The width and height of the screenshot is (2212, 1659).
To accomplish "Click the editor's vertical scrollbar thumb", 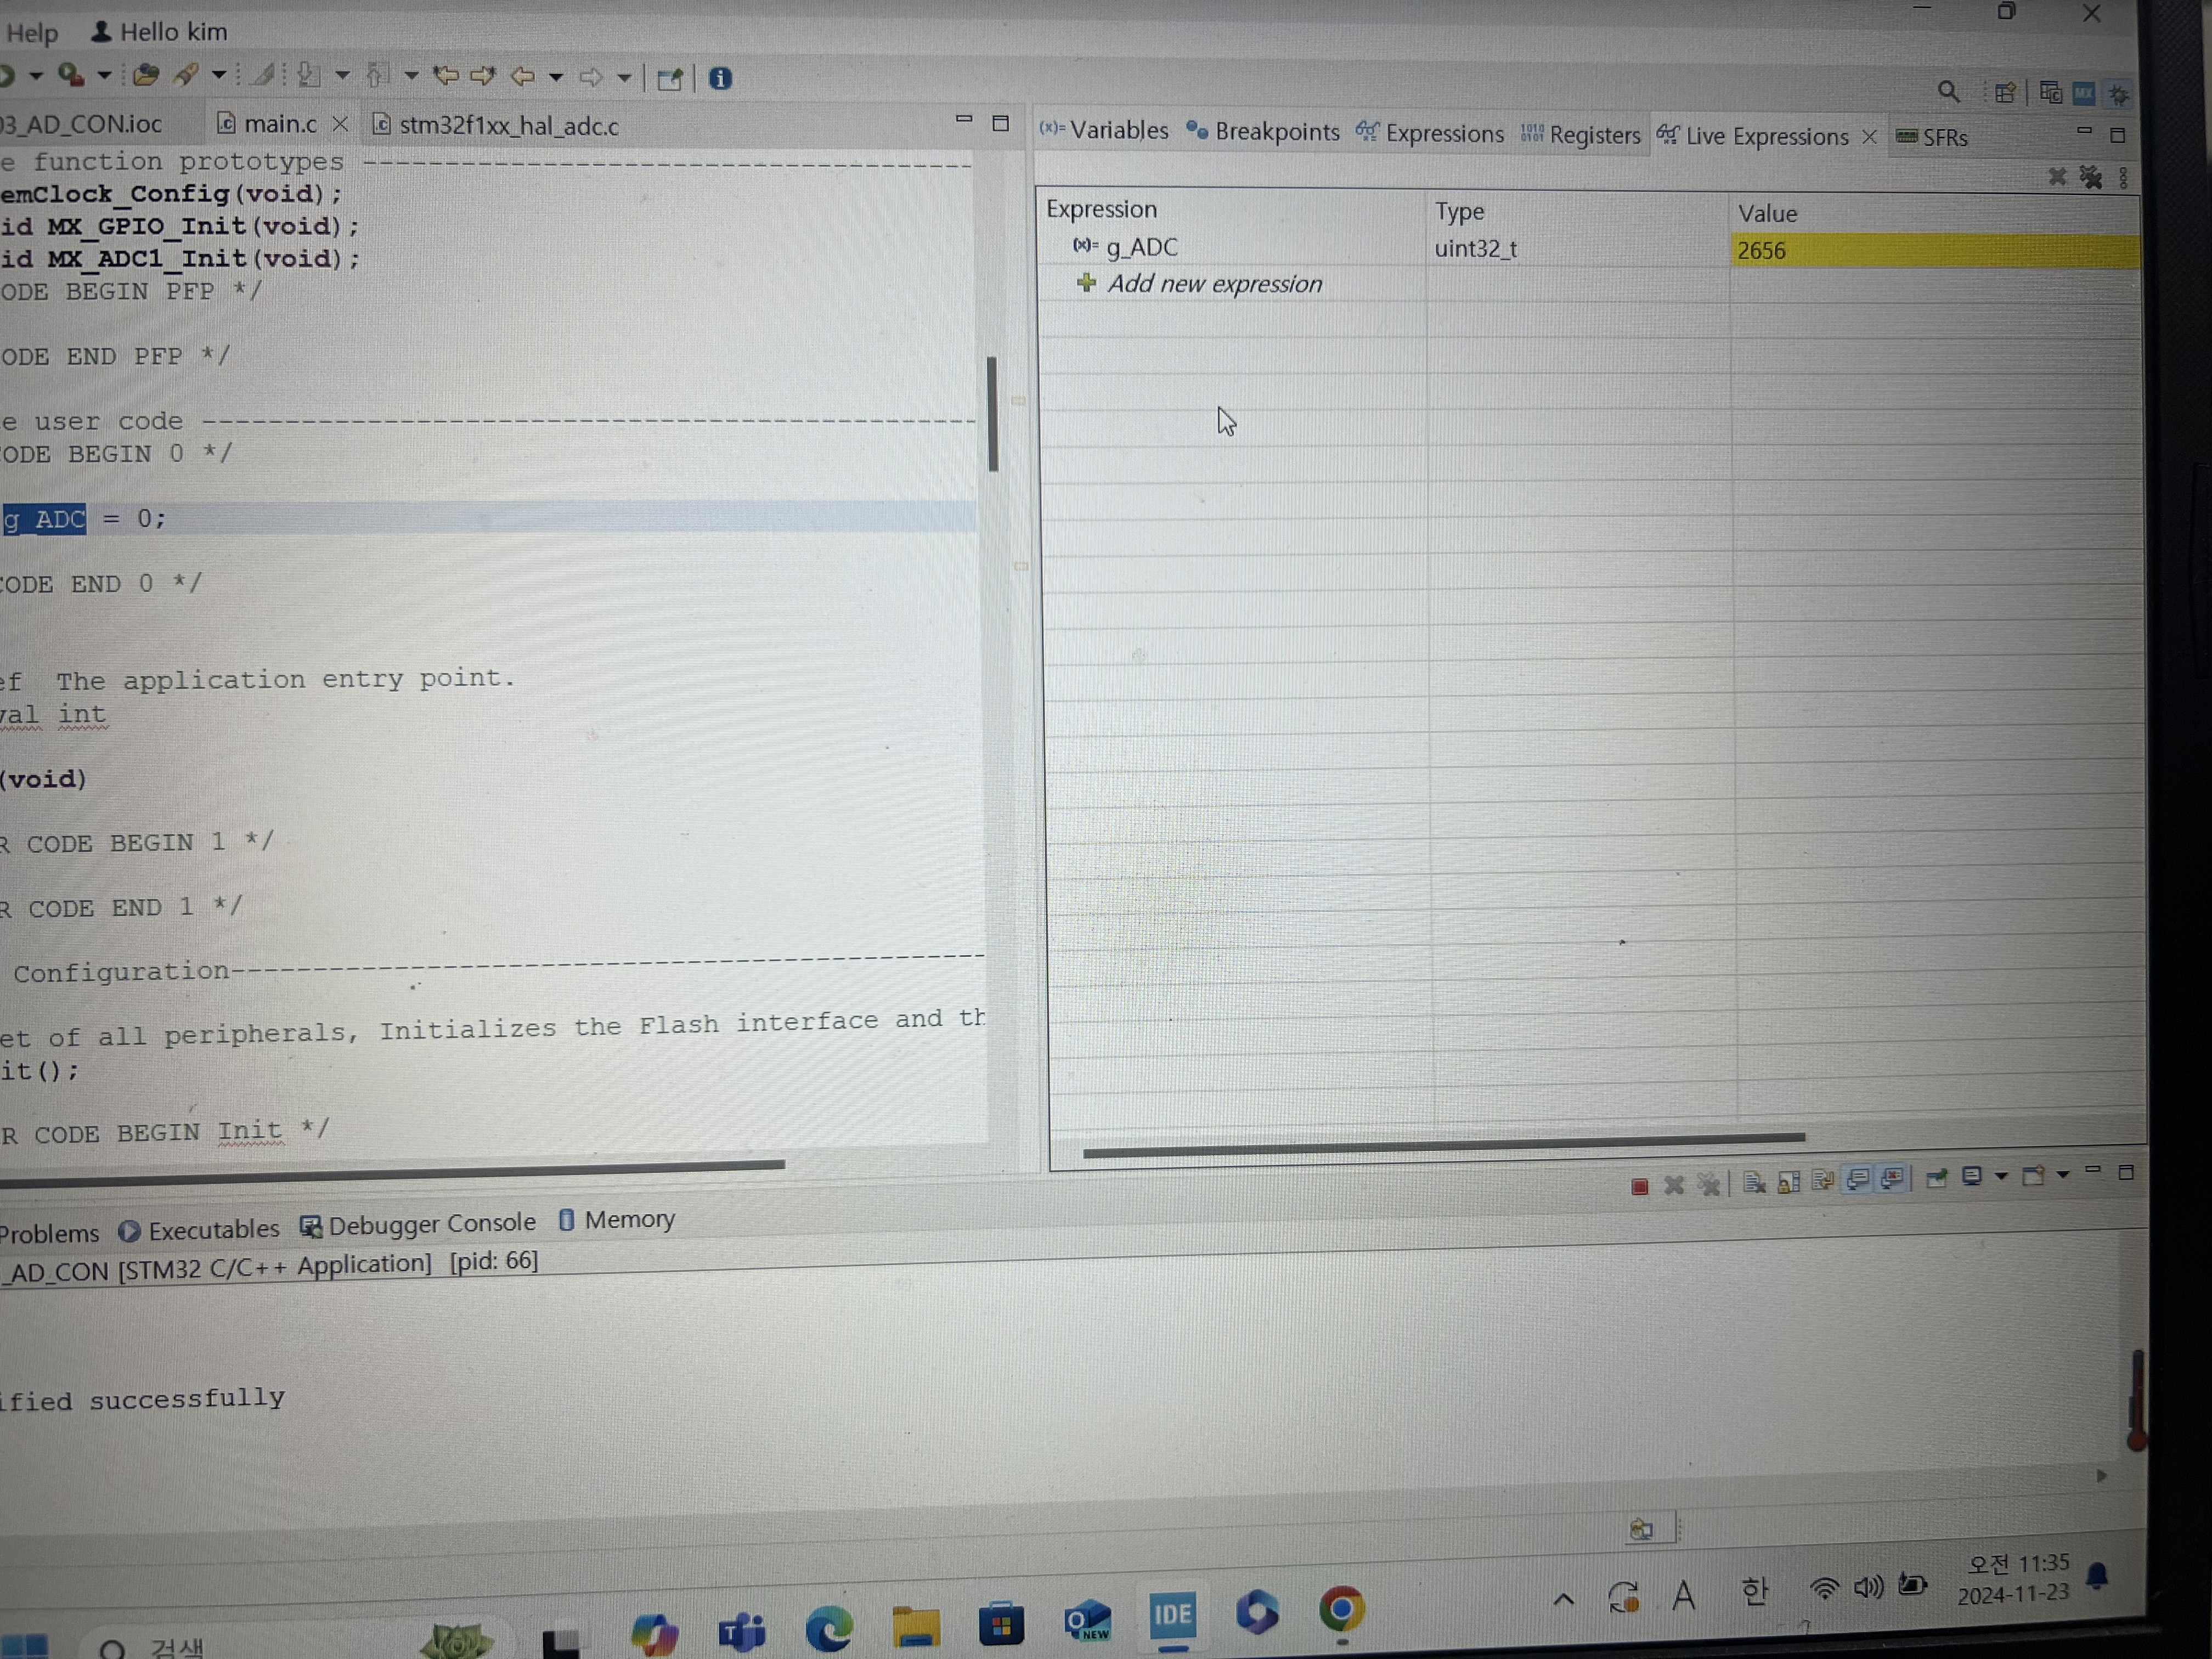I will pyautogui.click(x=992, y=413).
